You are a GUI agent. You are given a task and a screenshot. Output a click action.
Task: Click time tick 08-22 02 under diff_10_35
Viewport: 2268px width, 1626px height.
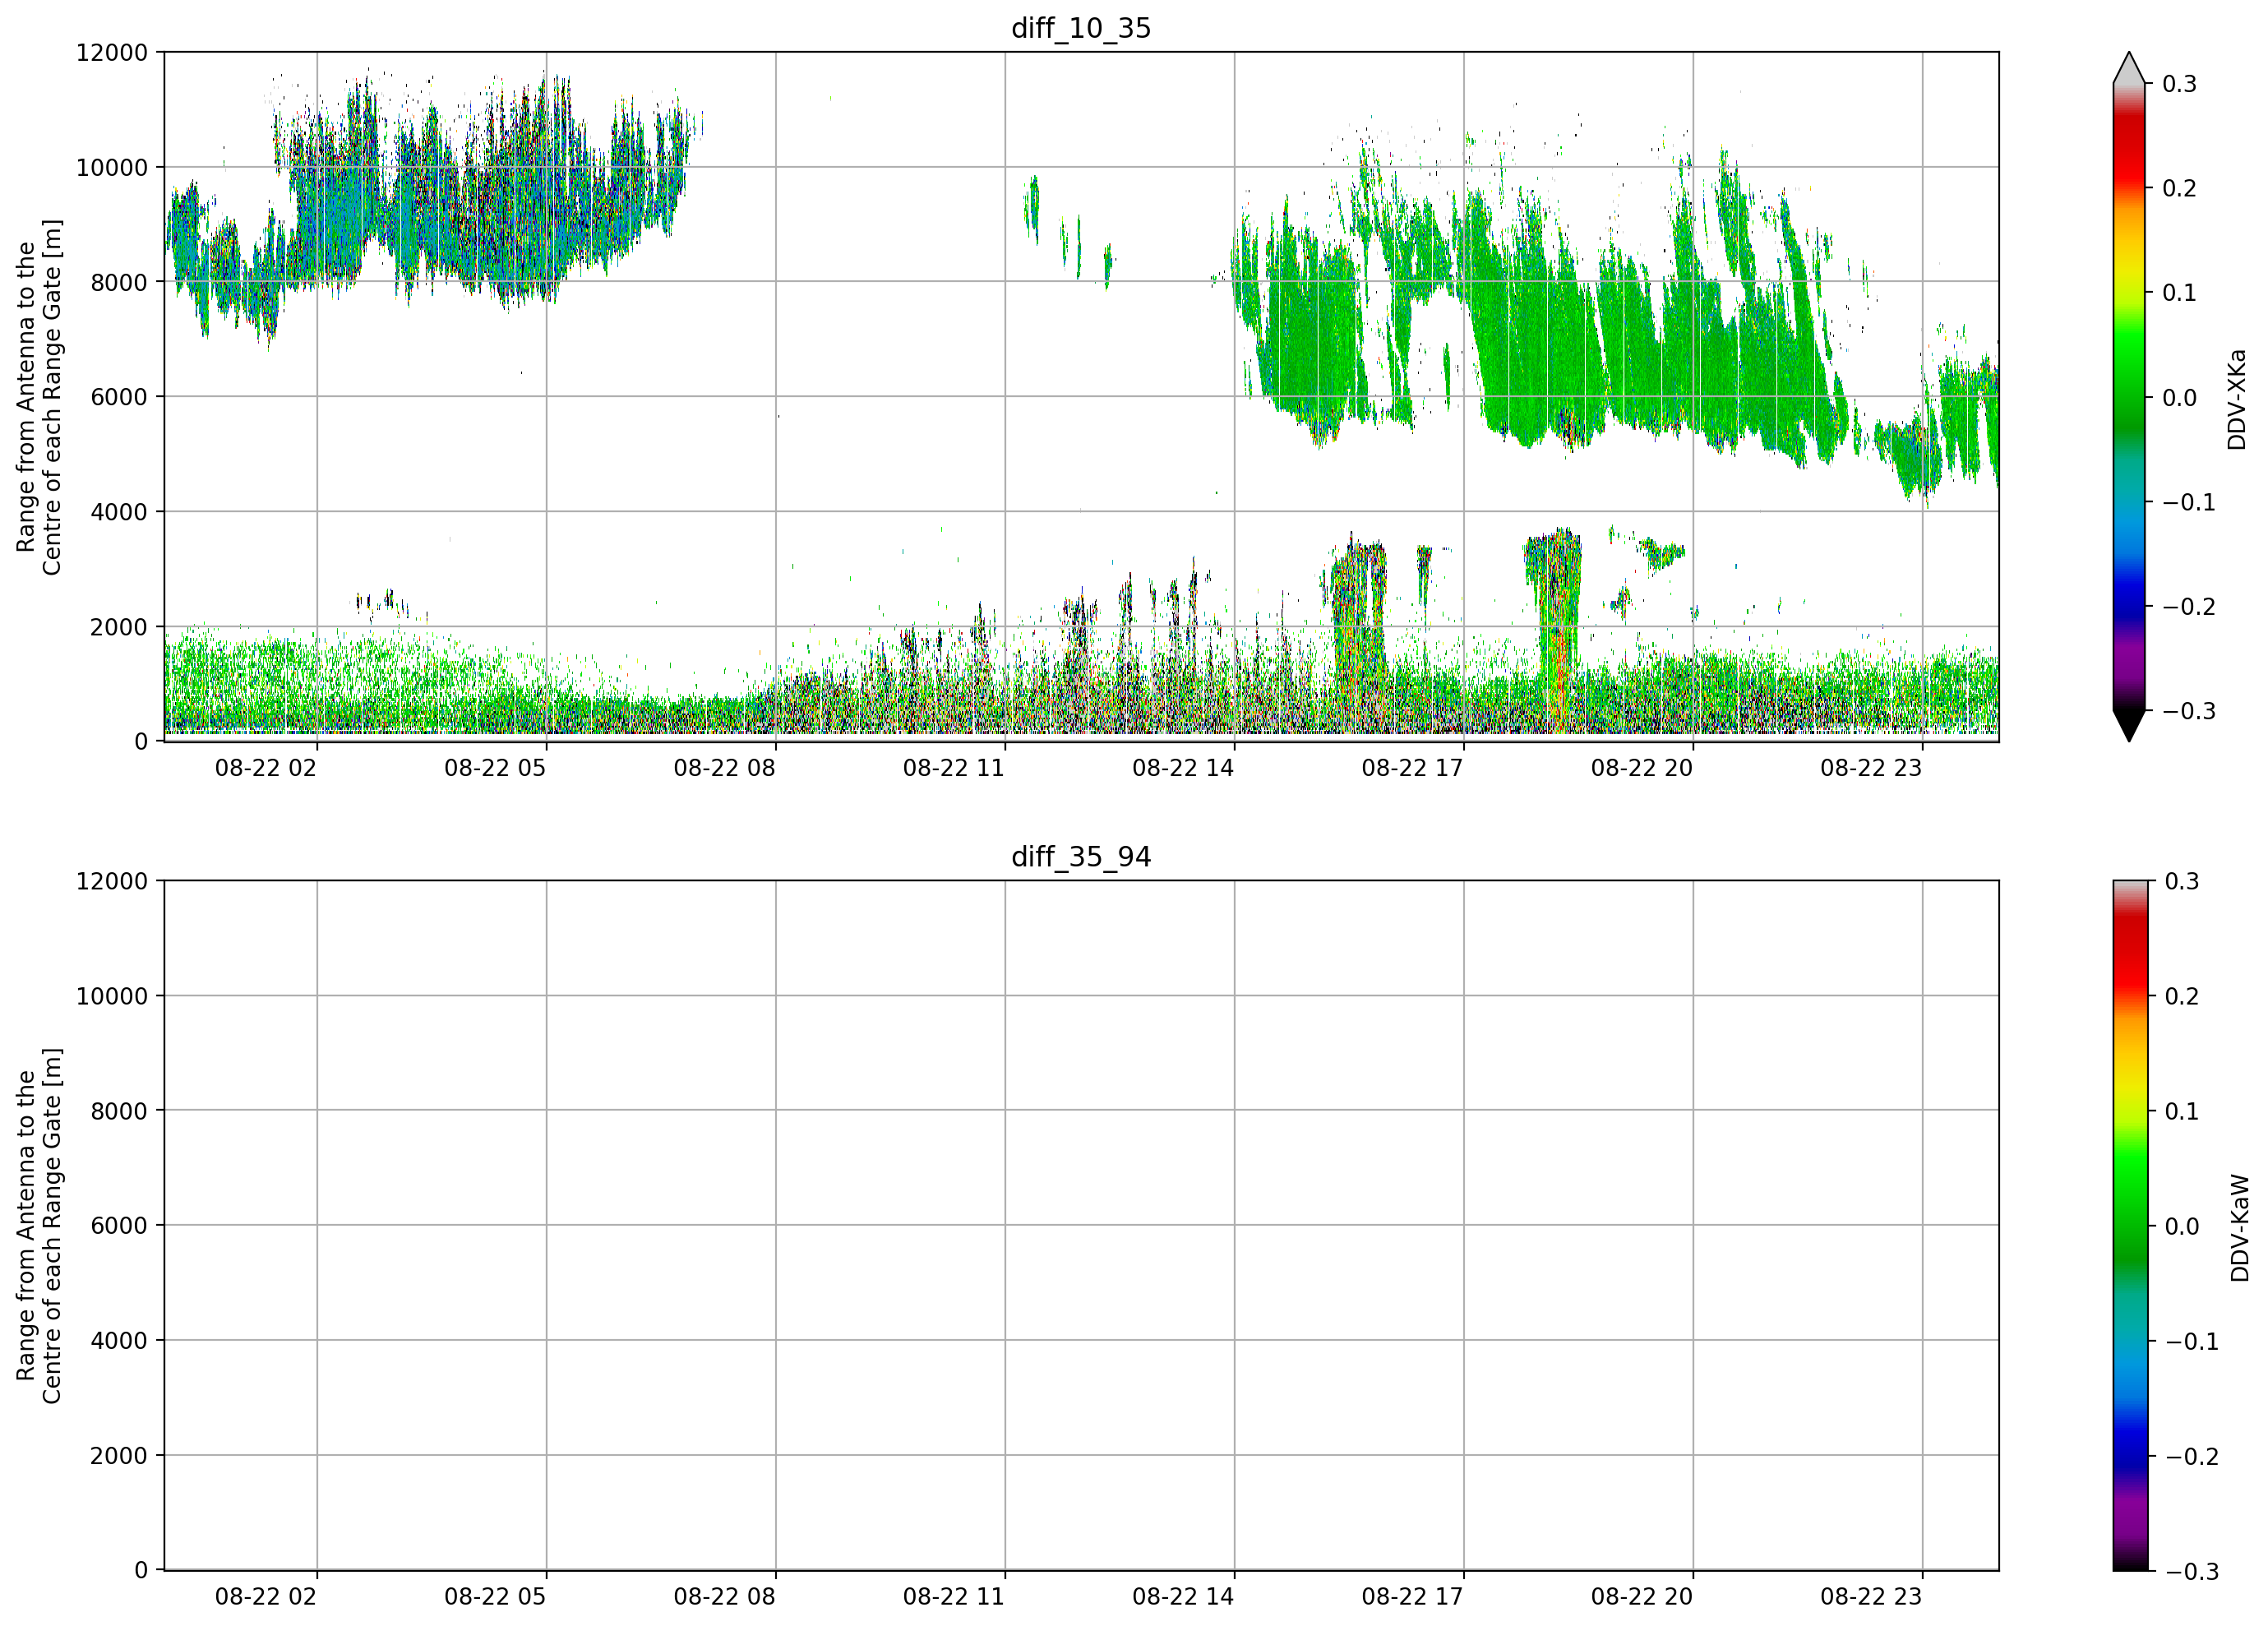pos(266,768)
